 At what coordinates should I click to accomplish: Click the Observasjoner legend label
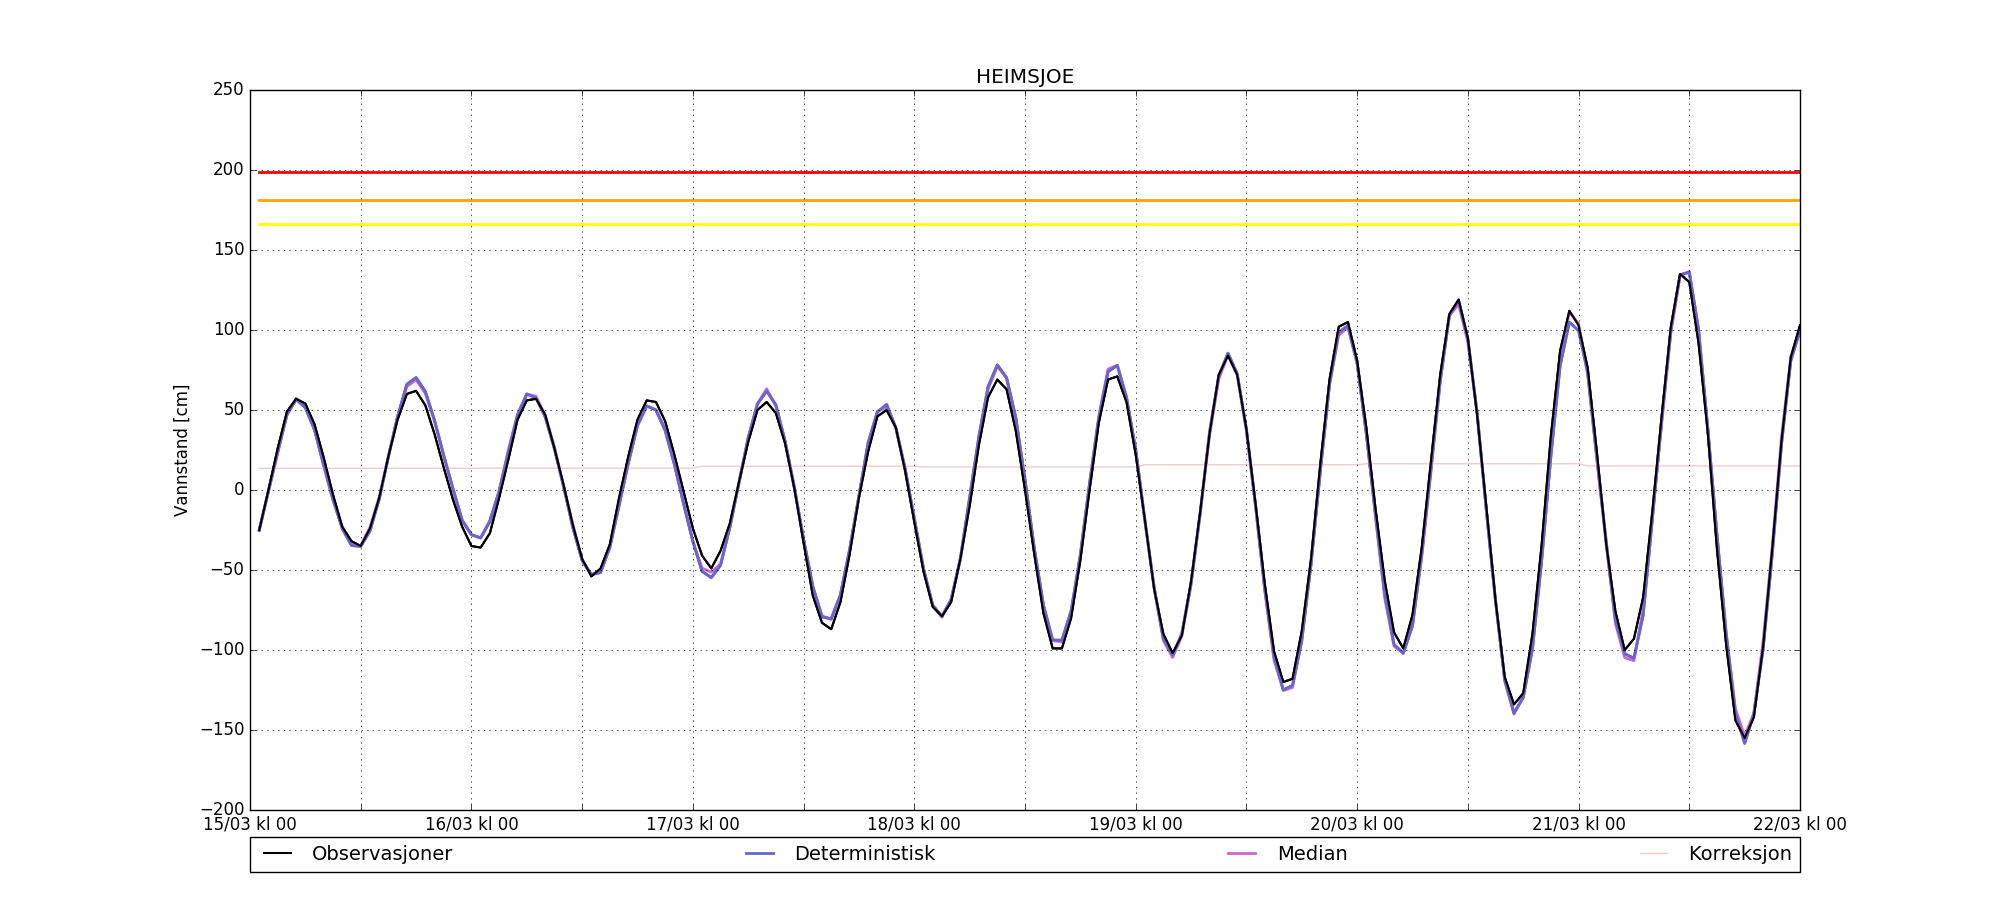click(x=381, y=854)
